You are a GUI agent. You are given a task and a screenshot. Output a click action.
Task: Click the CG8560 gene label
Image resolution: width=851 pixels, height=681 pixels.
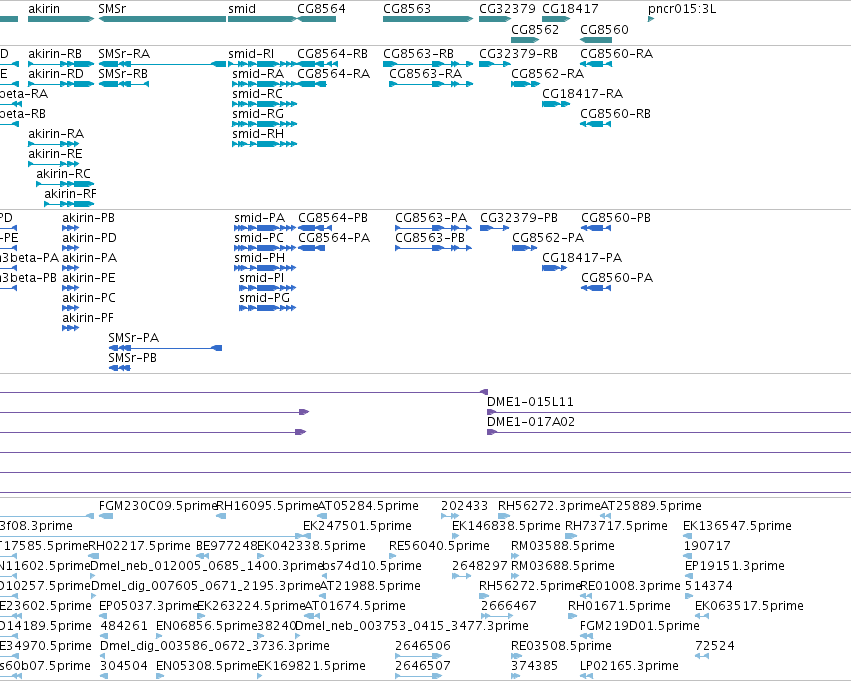[604, 29]
